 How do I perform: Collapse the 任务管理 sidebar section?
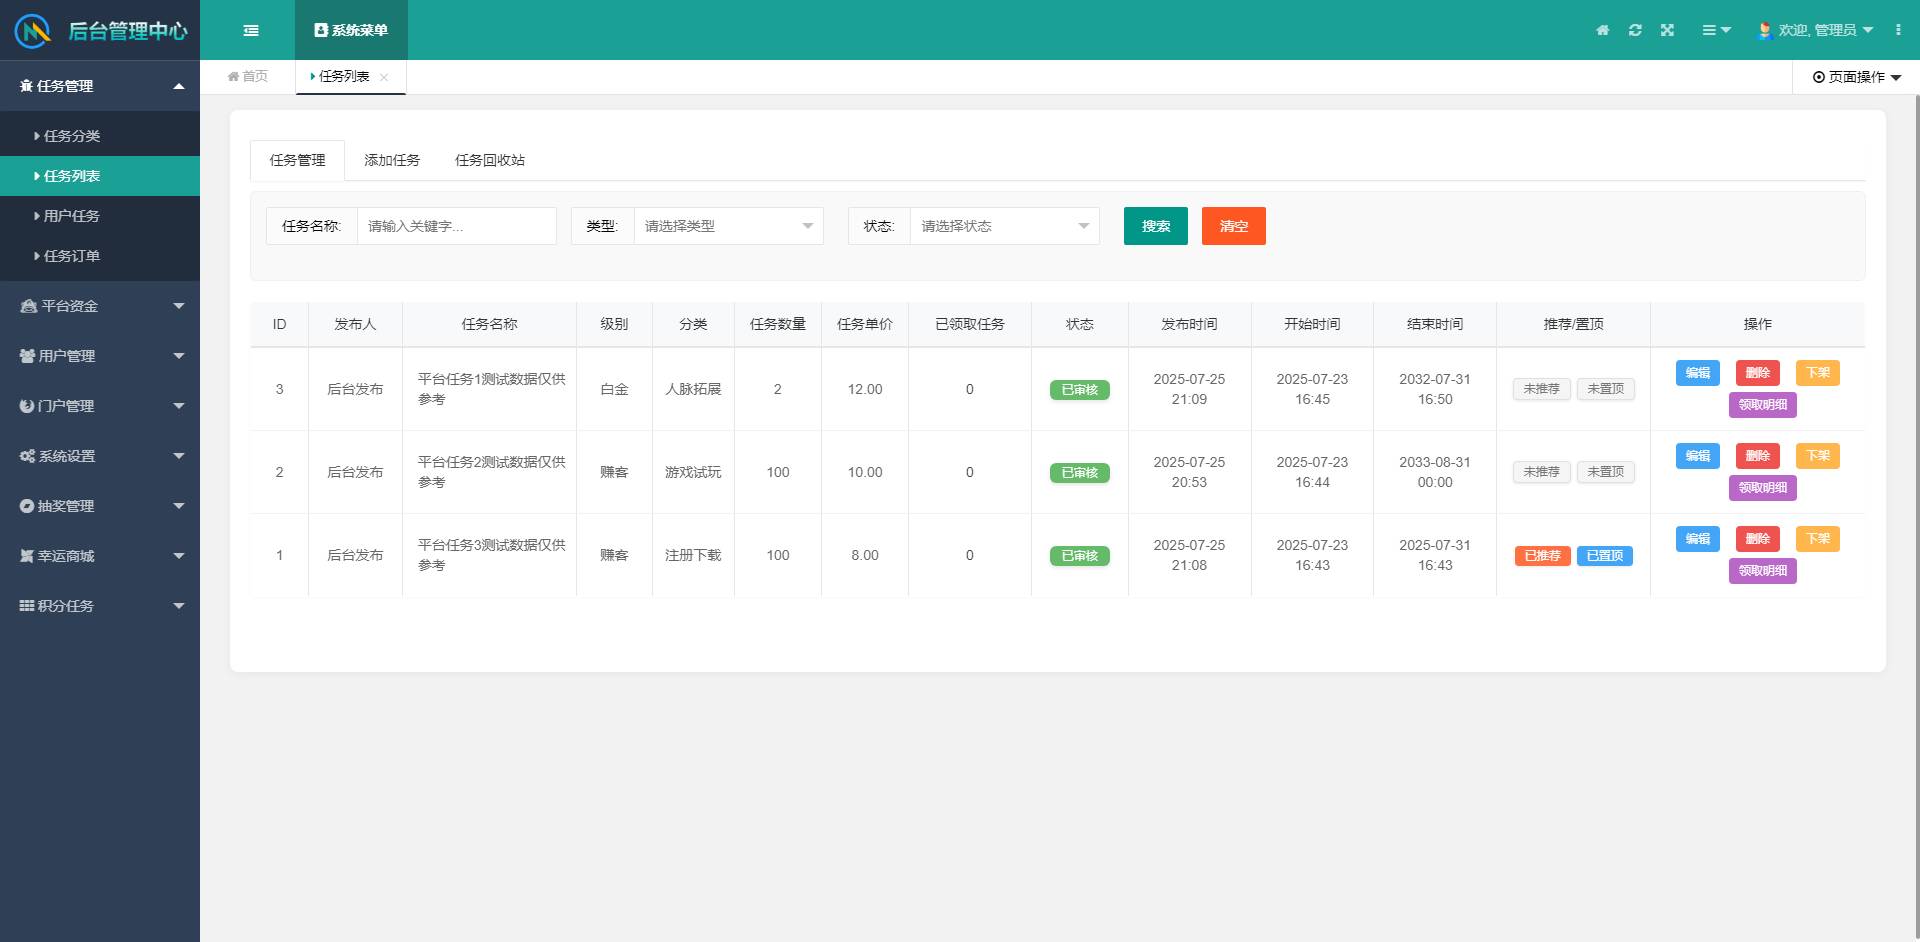tap(100, 86)
